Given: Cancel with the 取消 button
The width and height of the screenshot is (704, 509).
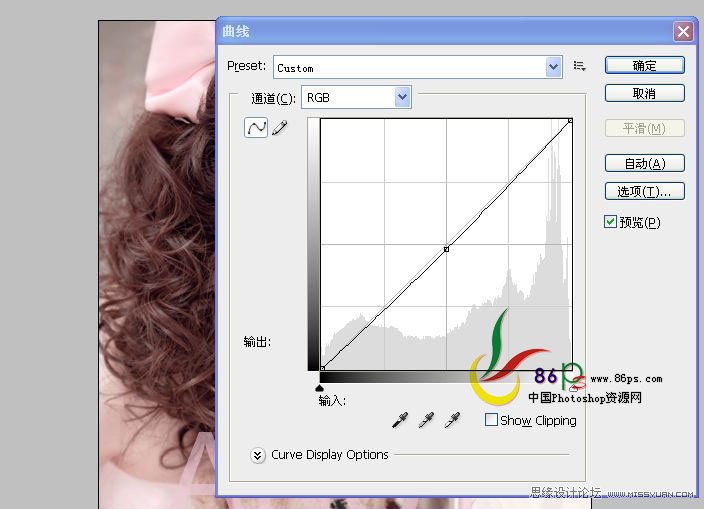Looking at the screenshot, I should (x=645, y=93).
